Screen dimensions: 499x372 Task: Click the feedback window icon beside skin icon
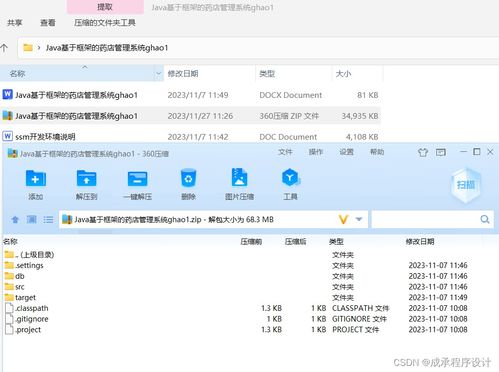tap(441, 152)
